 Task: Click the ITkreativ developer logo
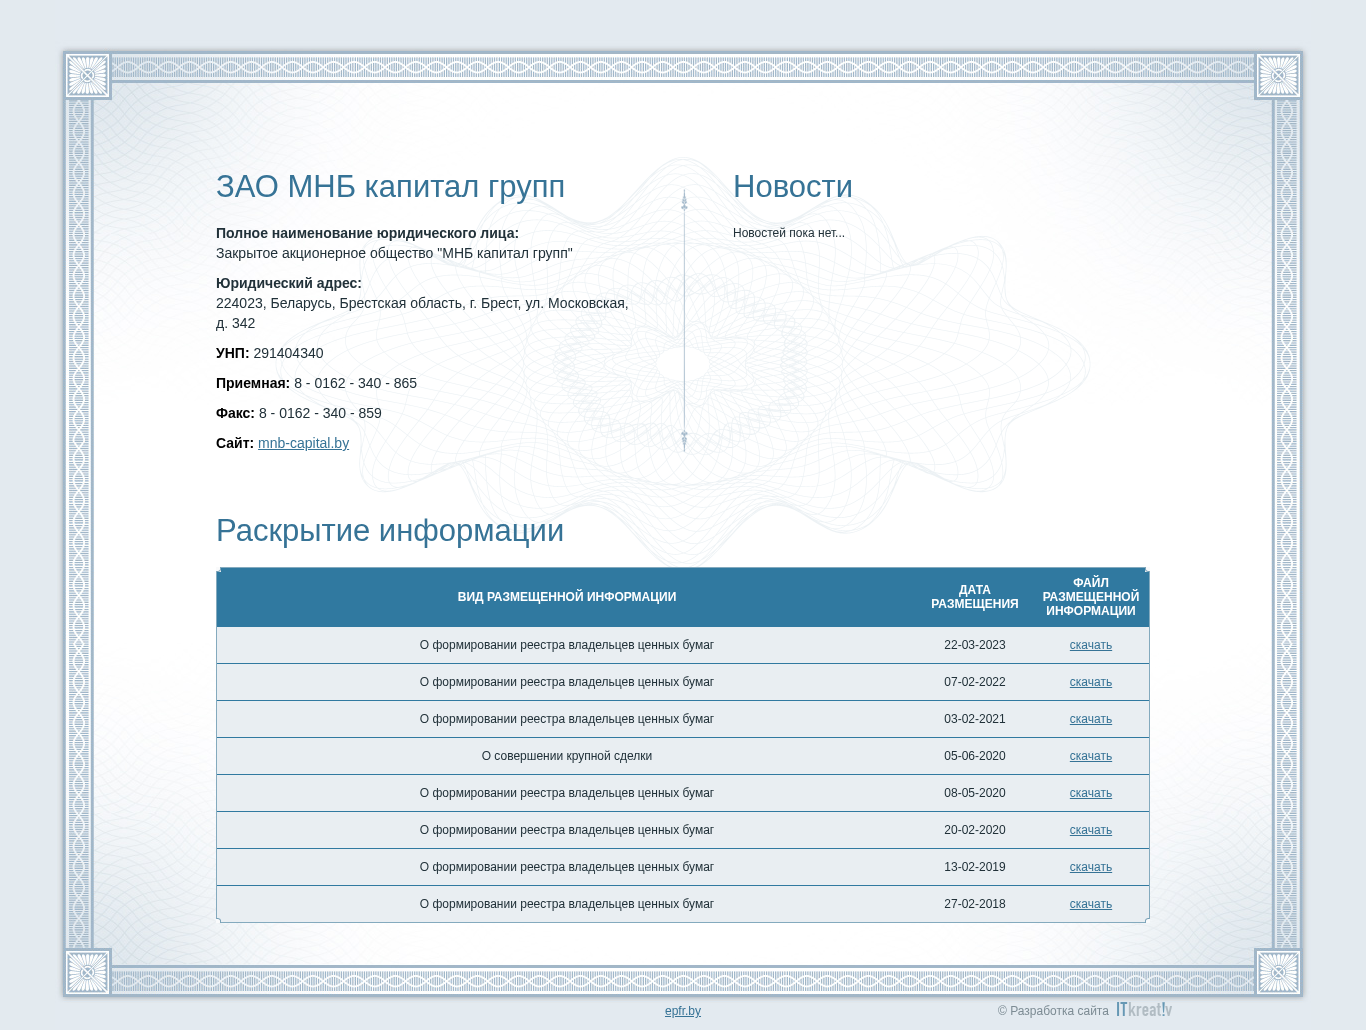1144,1010
